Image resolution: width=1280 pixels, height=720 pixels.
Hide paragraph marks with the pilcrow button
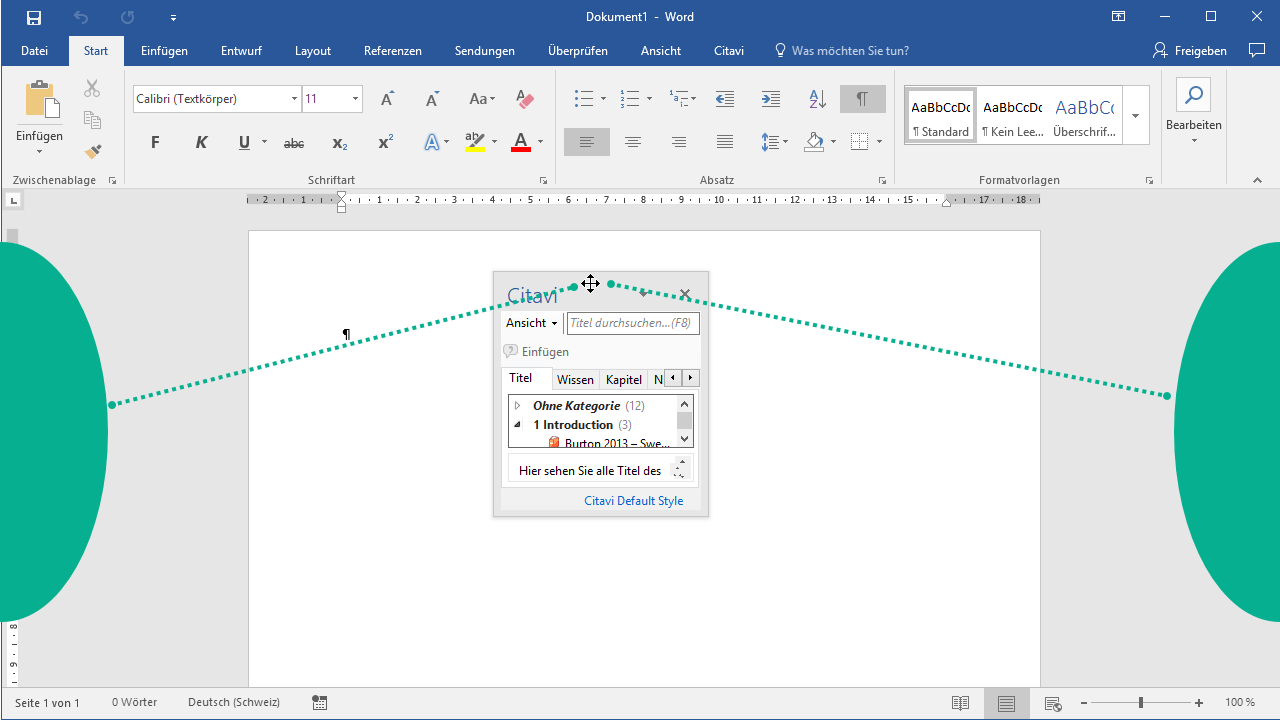tap(862, 99)
